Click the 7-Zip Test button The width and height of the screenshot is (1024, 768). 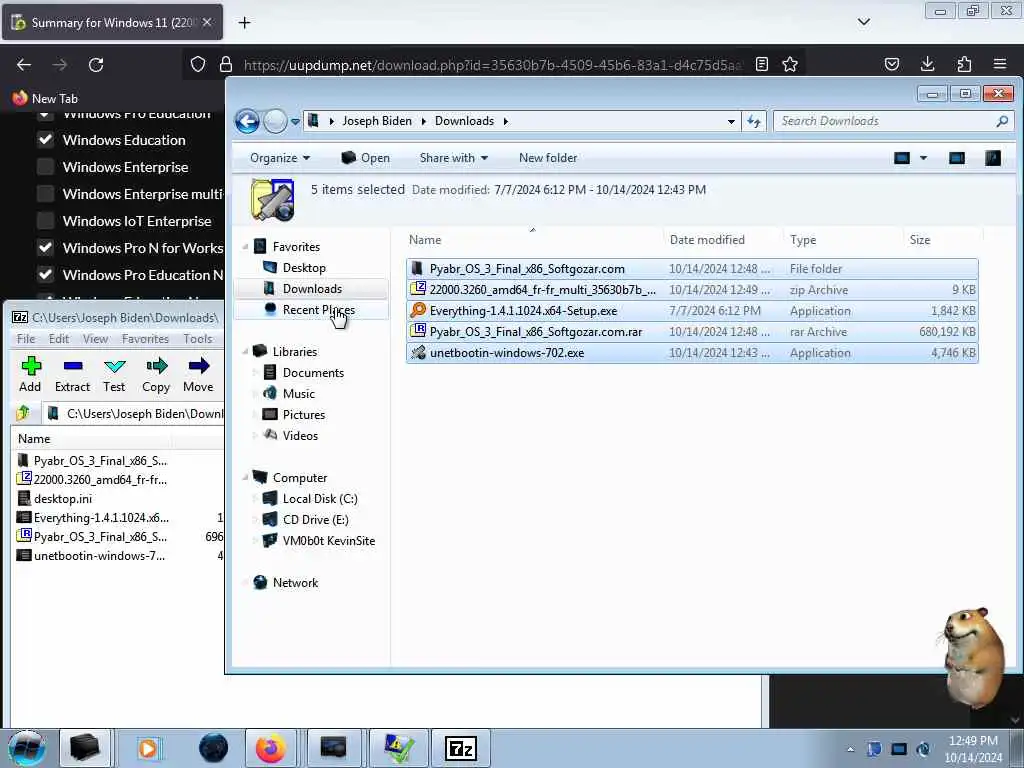point(114,375)
